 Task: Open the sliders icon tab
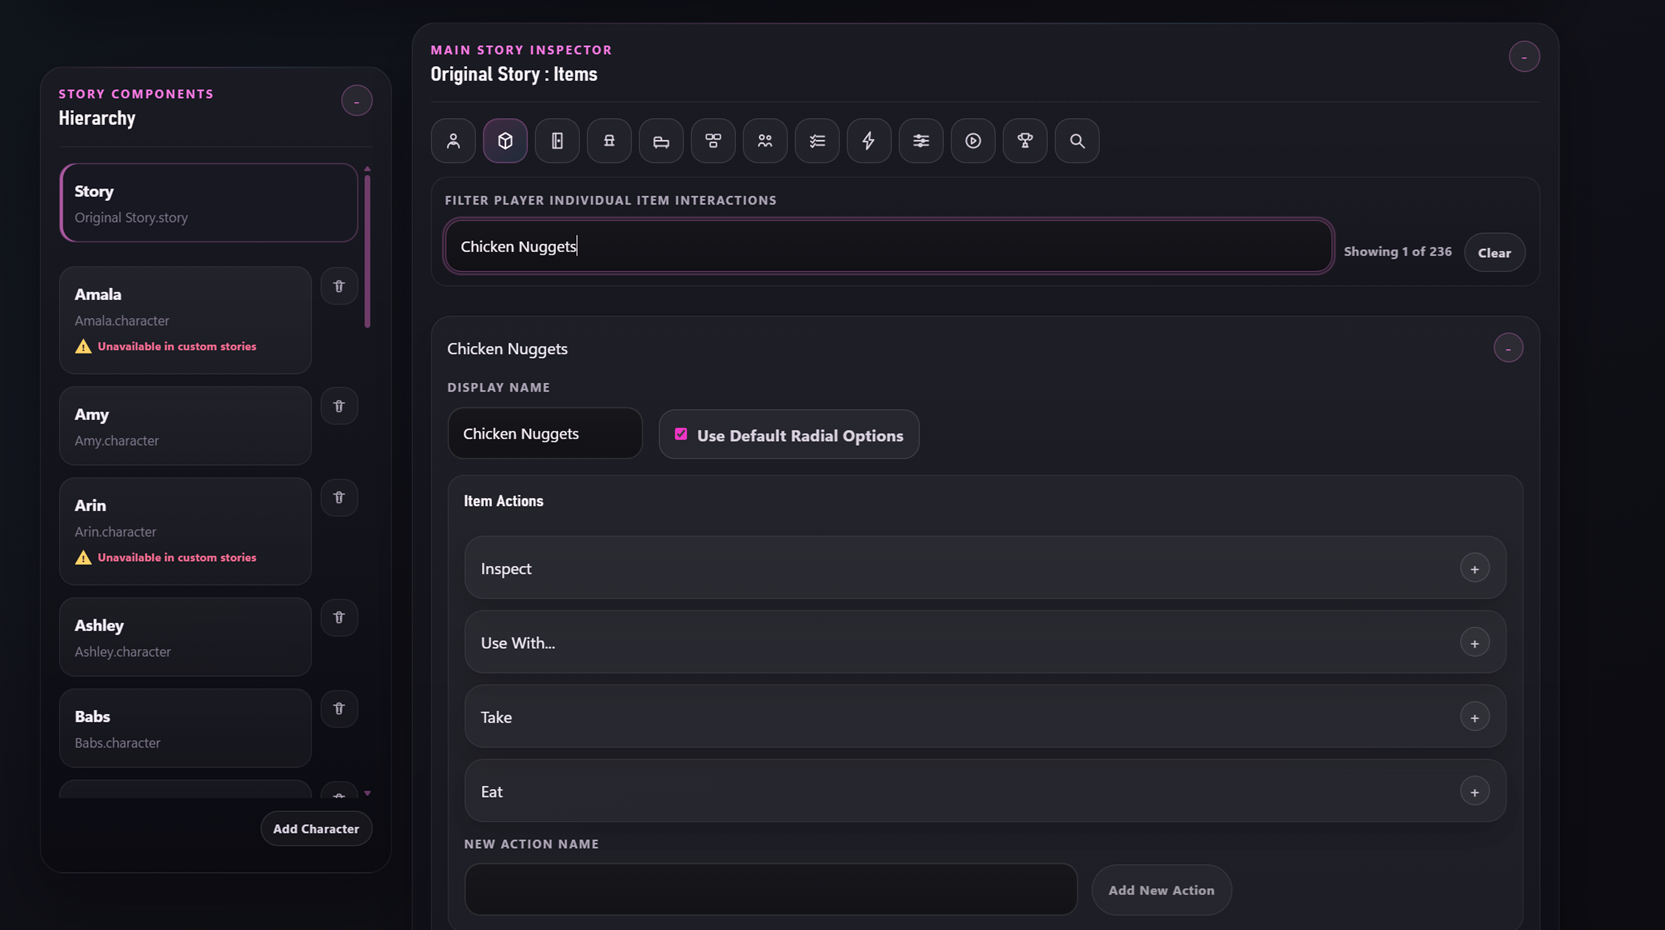click(x=921, y=141)
